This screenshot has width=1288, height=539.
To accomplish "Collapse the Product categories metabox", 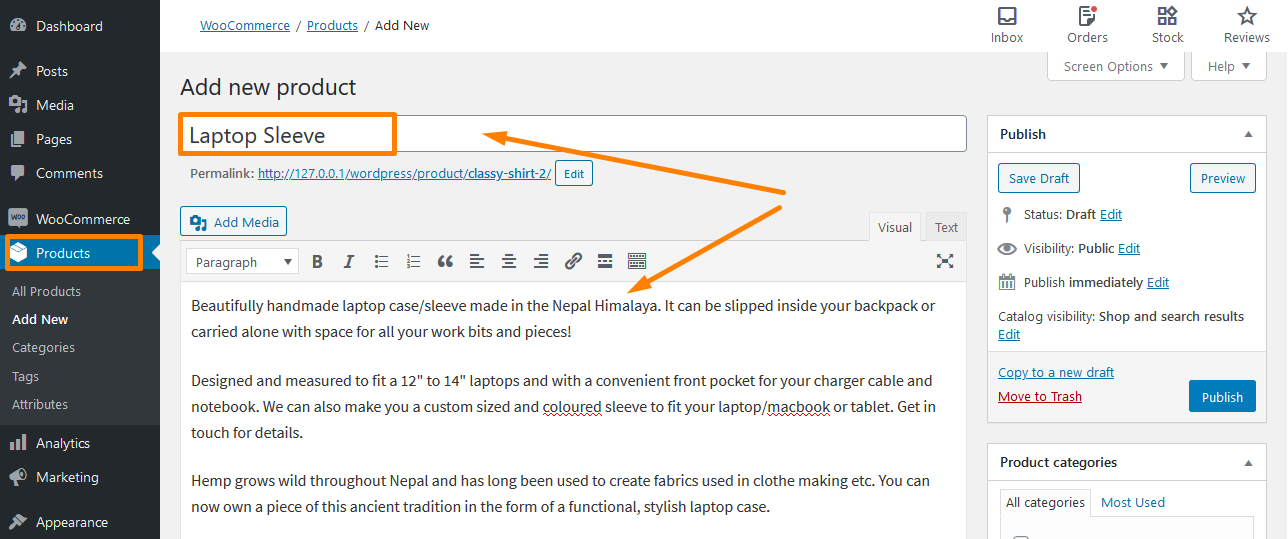I will click(1248, 462).
